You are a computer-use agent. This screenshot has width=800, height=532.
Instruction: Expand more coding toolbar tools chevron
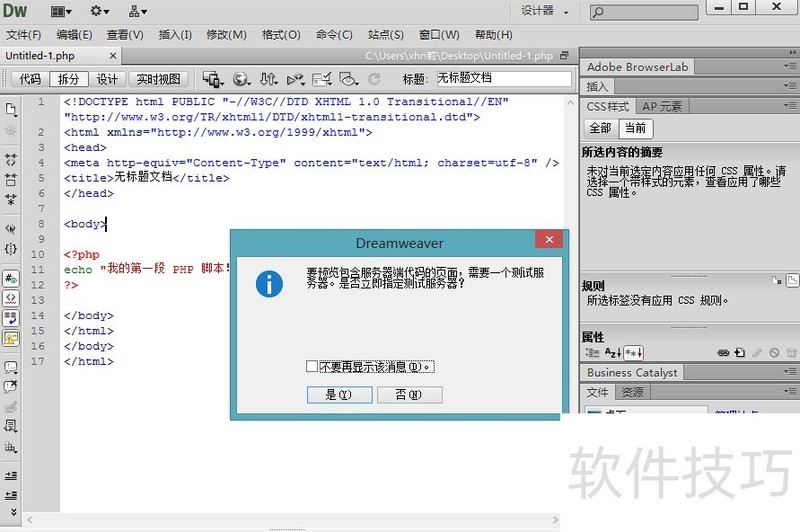[x=13, y=512]
